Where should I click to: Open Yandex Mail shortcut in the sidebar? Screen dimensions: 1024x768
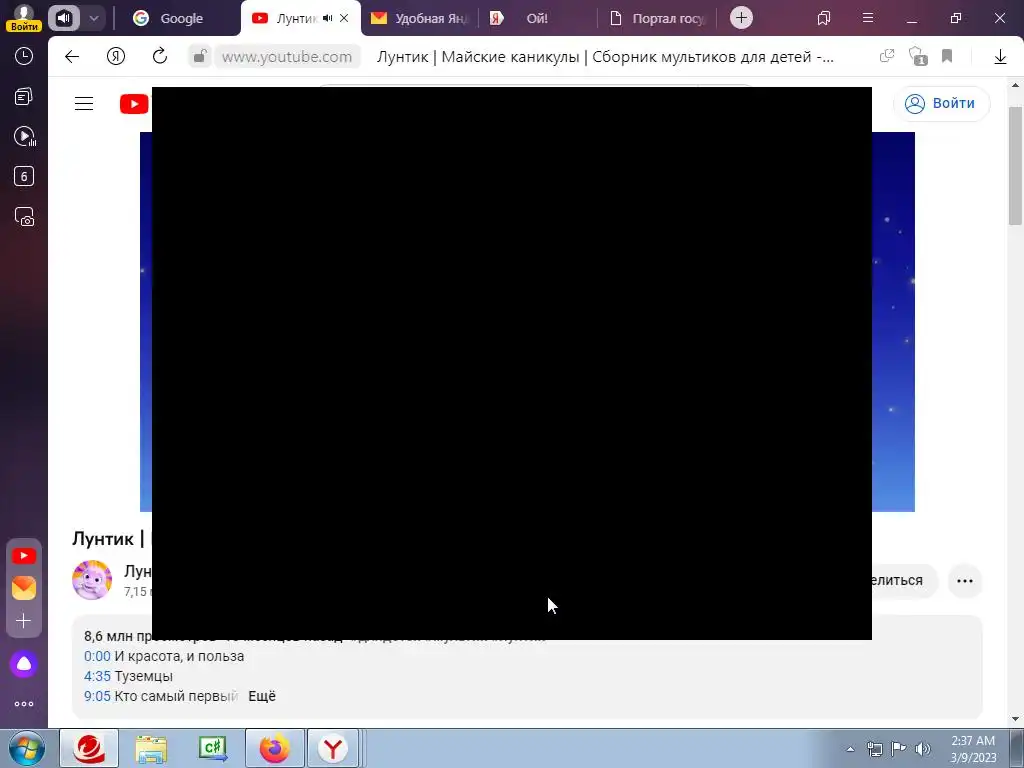pos(24,588)
